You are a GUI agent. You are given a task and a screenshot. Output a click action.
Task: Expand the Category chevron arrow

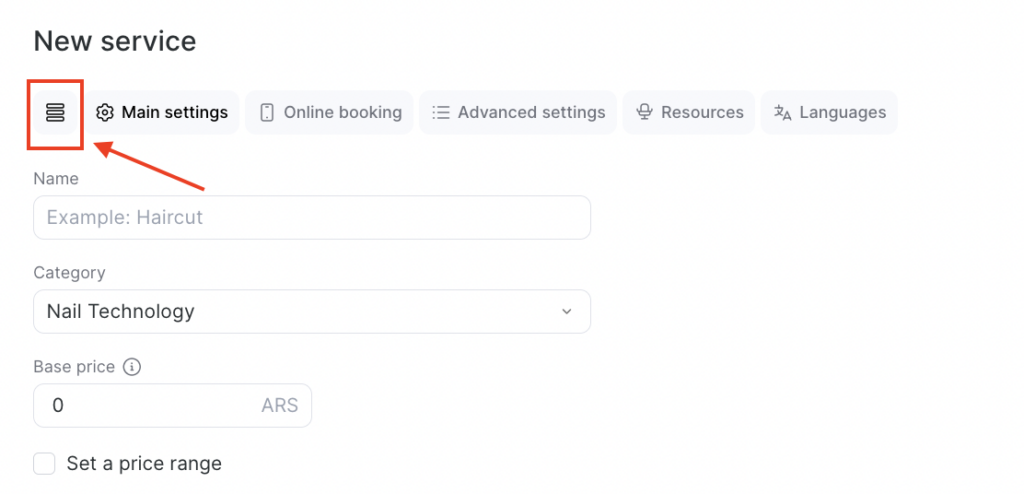(567, 312)
